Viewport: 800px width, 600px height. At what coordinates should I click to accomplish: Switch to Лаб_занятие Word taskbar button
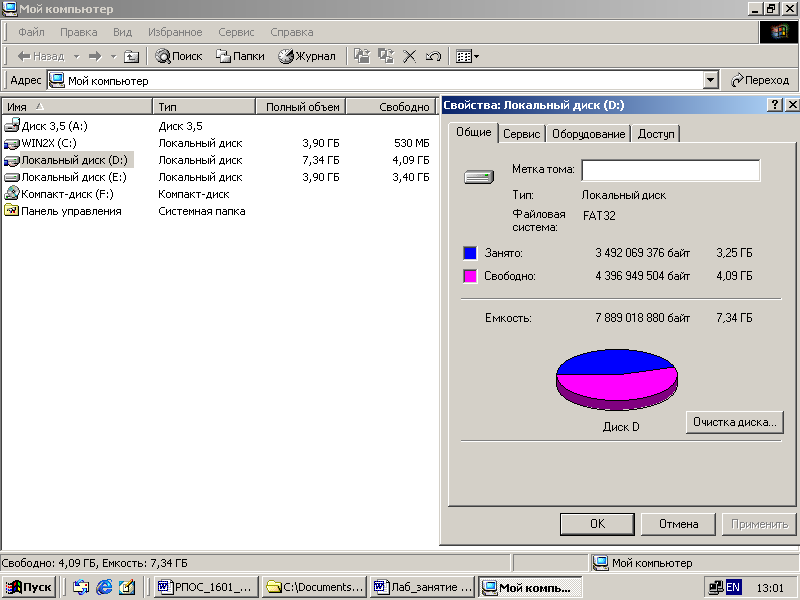tap(423, 587)
